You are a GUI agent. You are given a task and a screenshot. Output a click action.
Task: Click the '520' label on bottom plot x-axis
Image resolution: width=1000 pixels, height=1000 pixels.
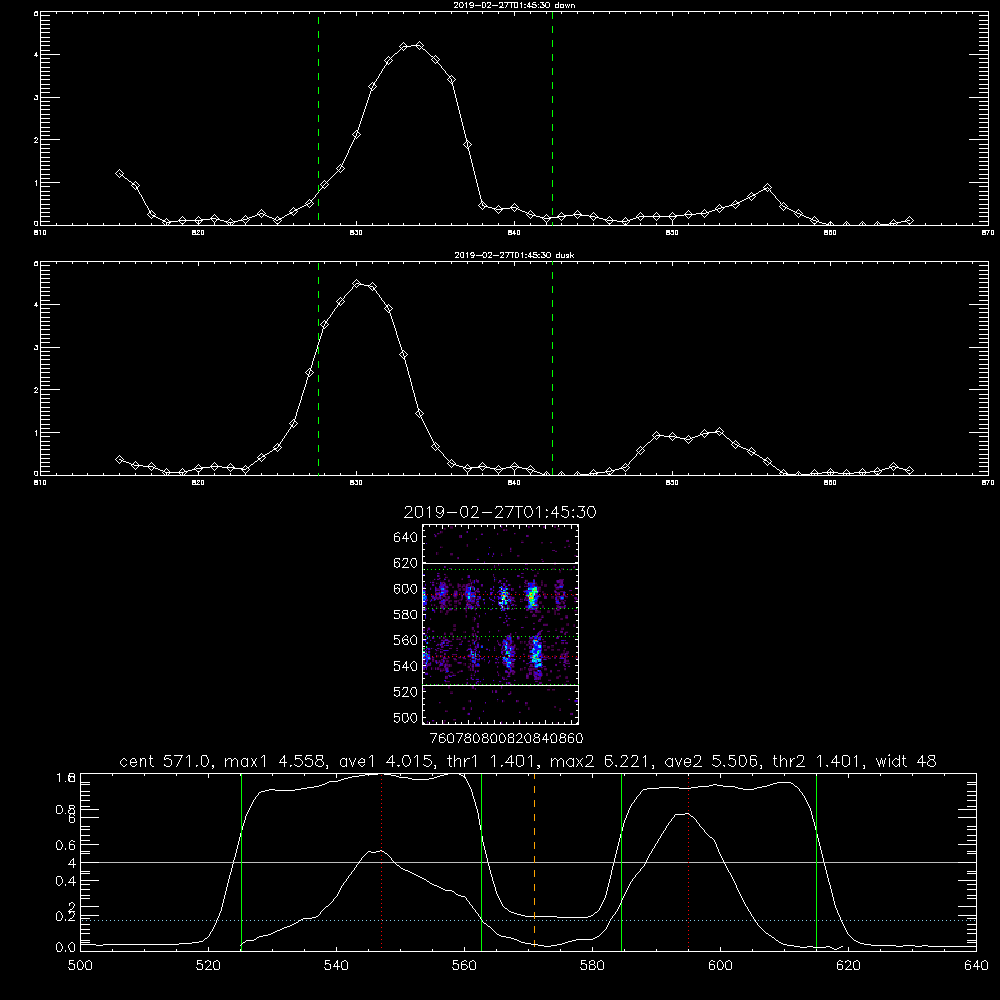[208, 966]
